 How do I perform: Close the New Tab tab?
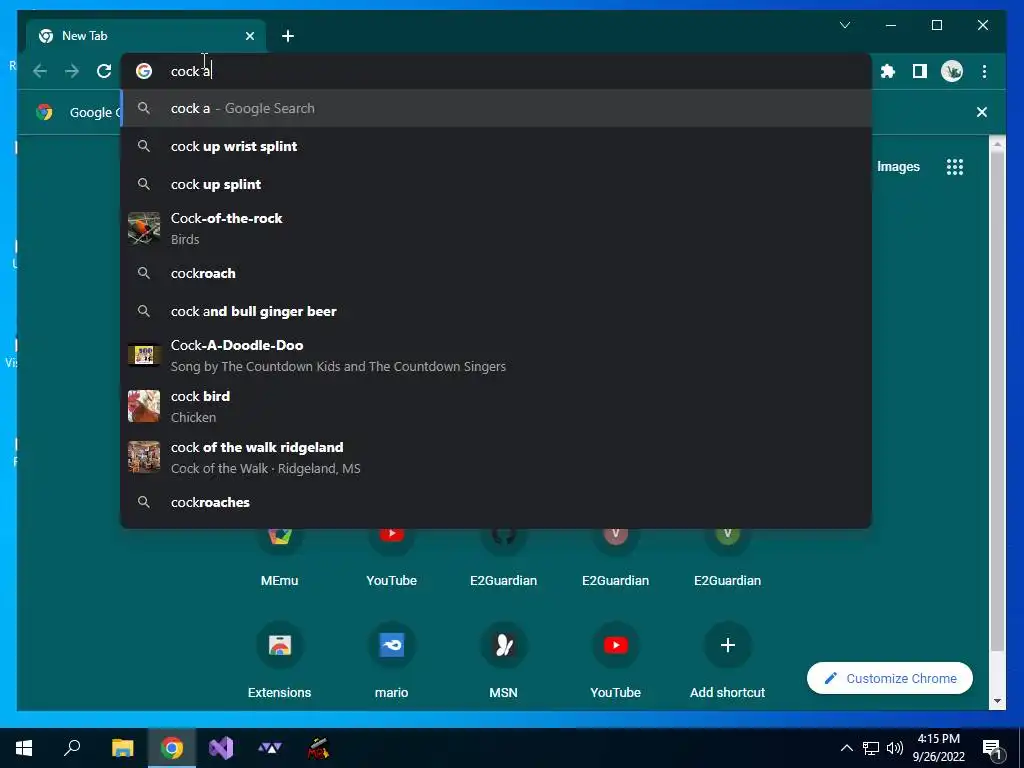point(249,36)
